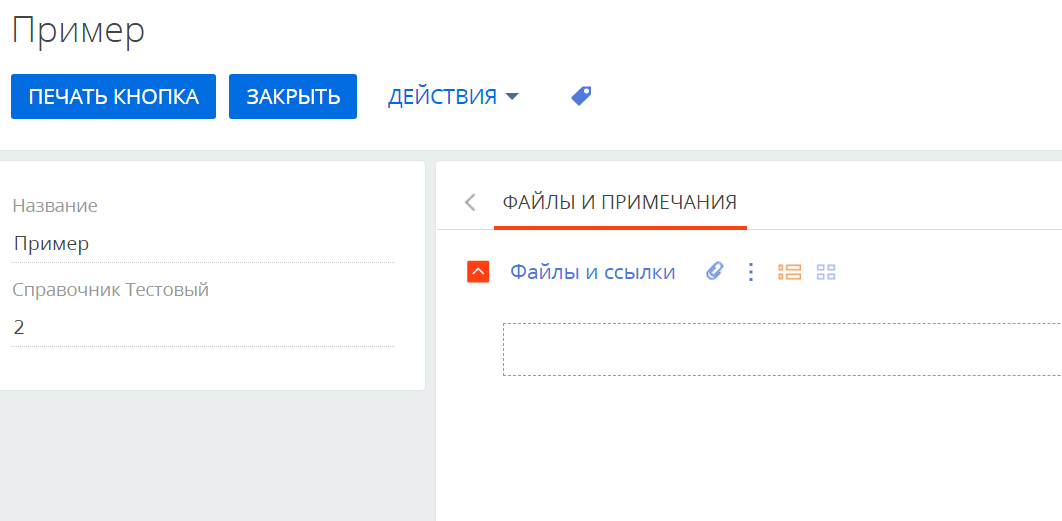Click the Название field with value Пример
This screenshot has width=1062, height=521.
(x=203, y=244)
